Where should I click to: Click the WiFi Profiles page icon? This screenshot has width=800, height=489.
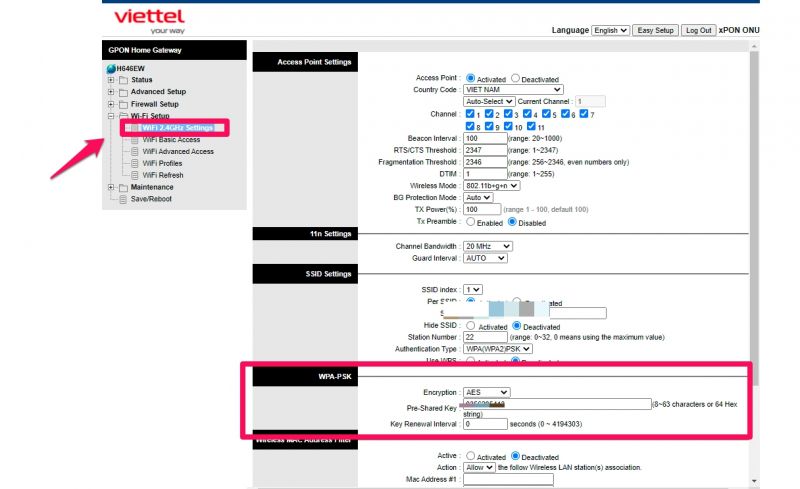pos(135,163)
